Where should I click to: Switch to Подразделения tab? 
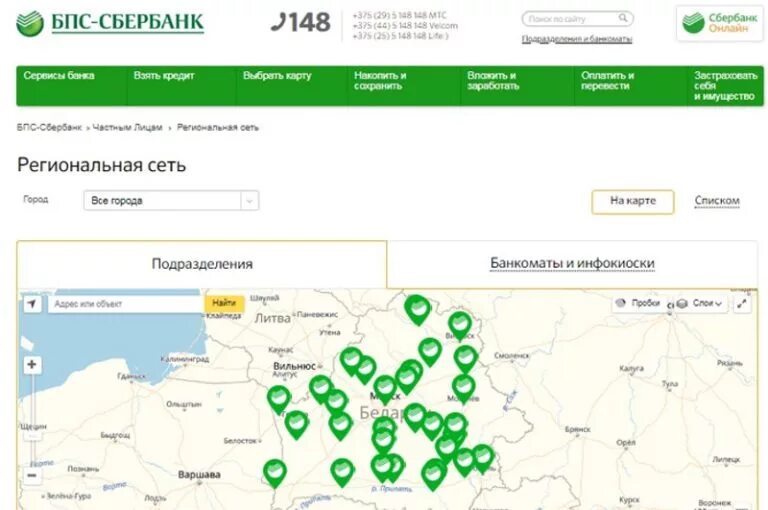202,264
